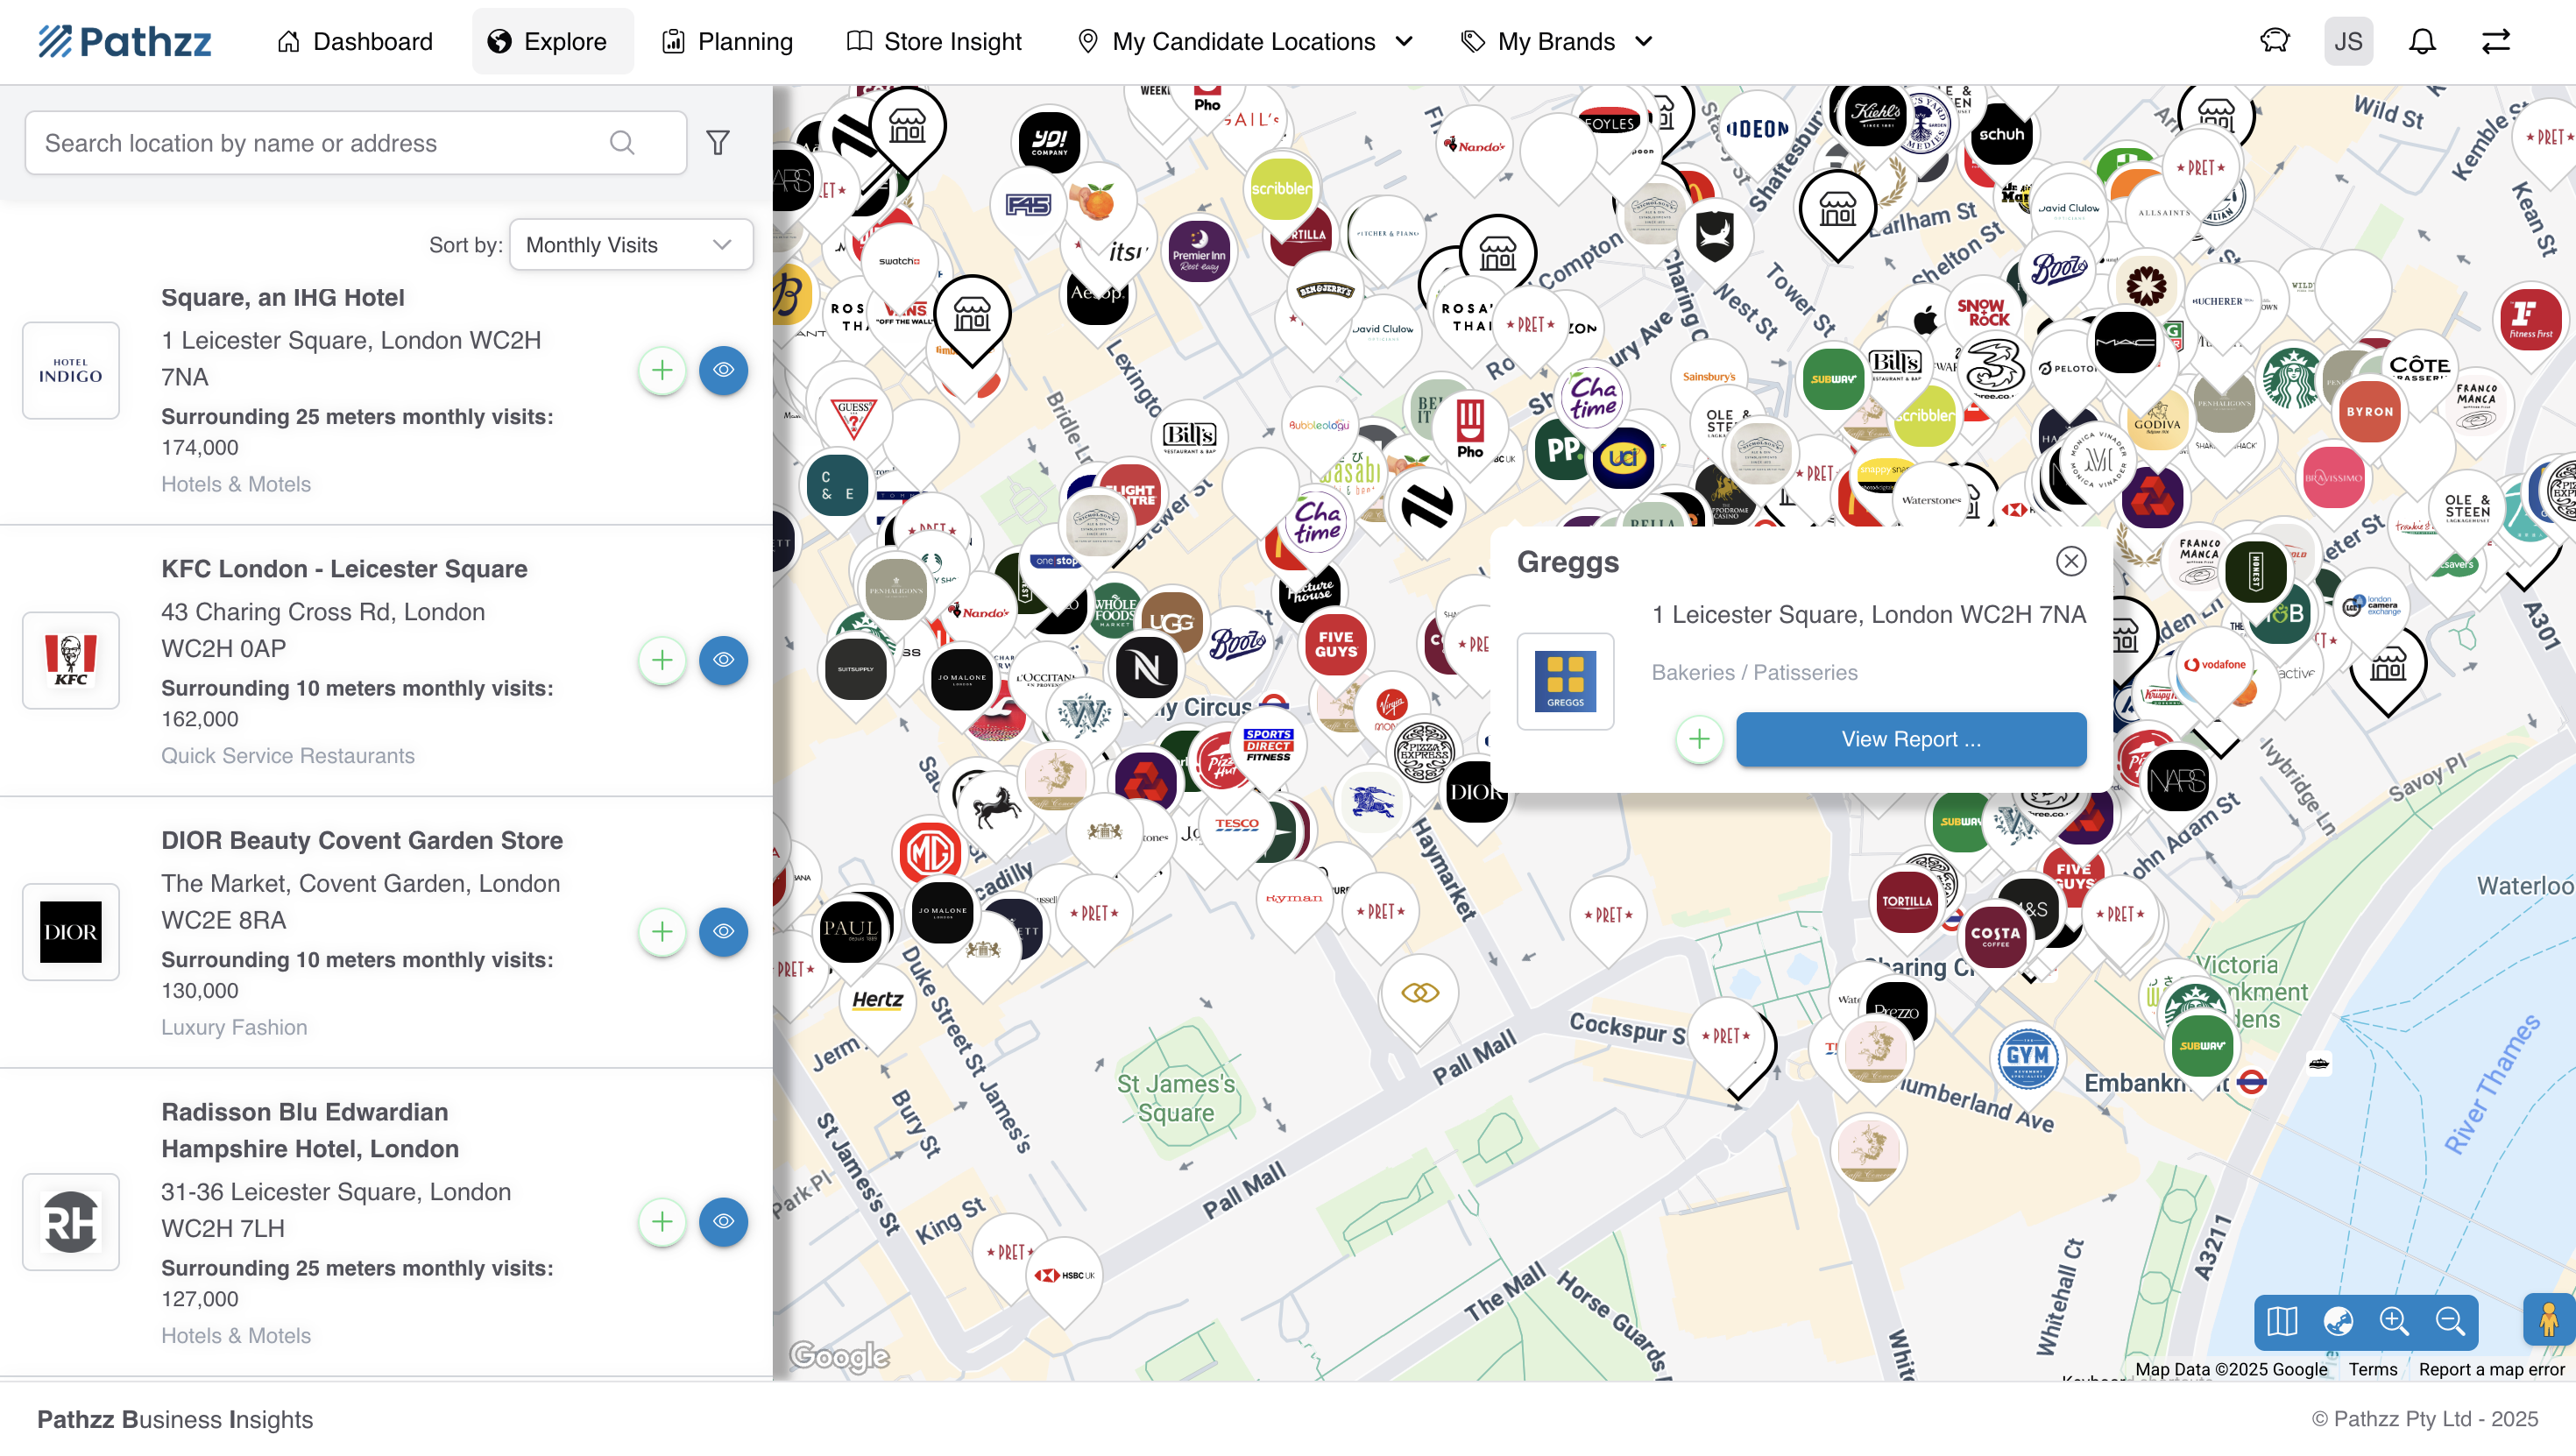The height and width of the screenshot is (1456, 2576).
Task: Click View Report button for Greggs
Action: pos(1910,739)
